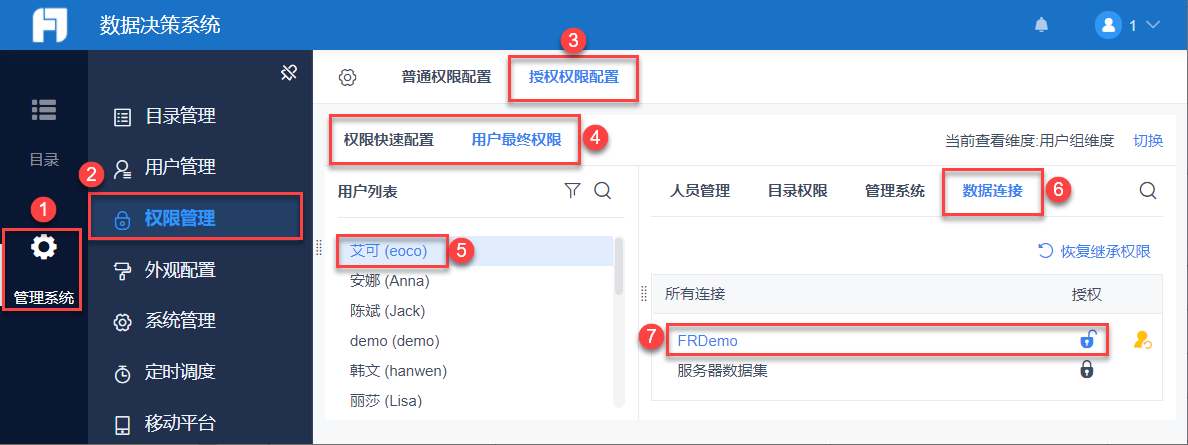Click the 目录 list icon in the left rail
This screenshot has width=1188, height=445.
[x=43, y=111]
